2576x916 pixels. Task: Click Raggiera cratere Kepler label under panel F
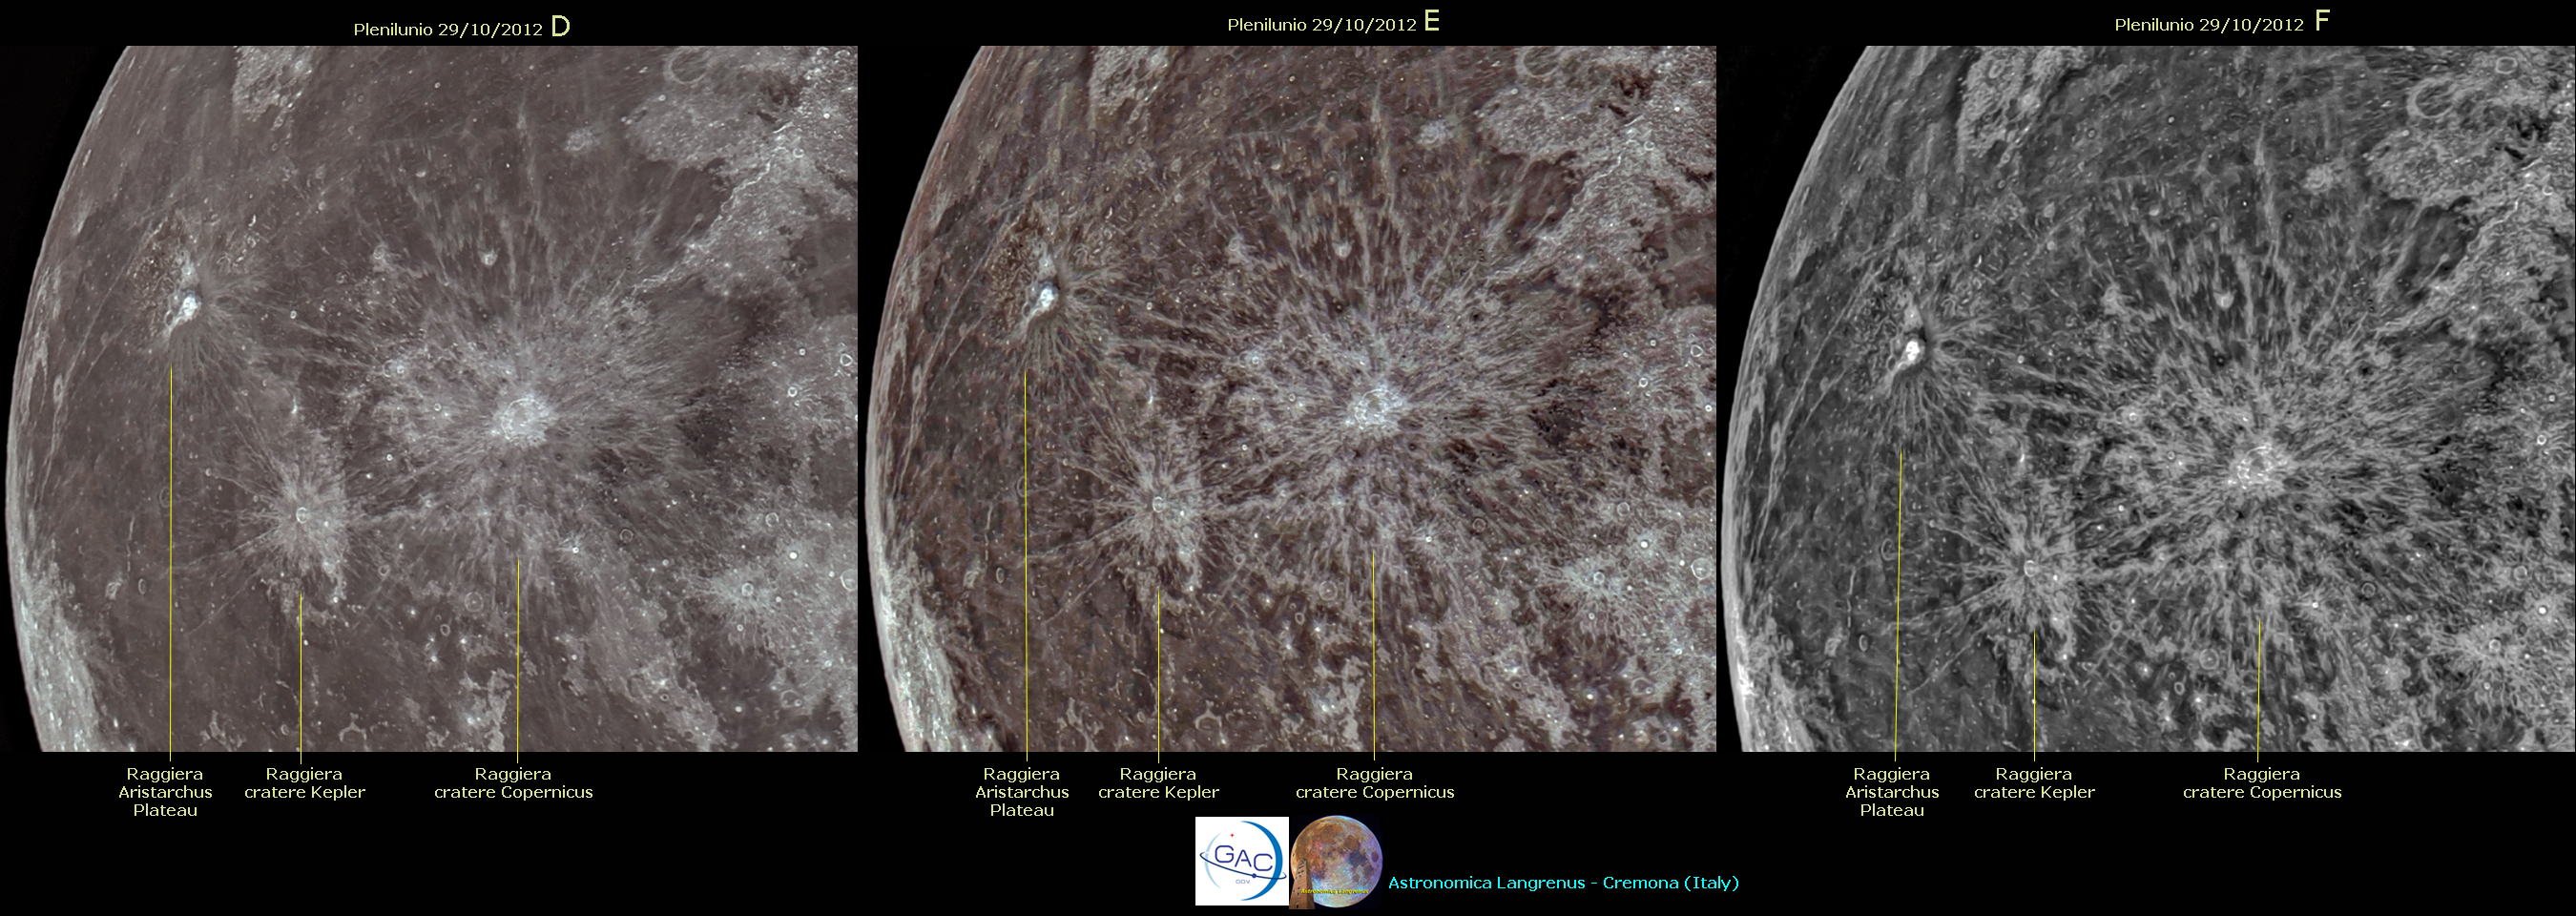[x=2034, y=783]
